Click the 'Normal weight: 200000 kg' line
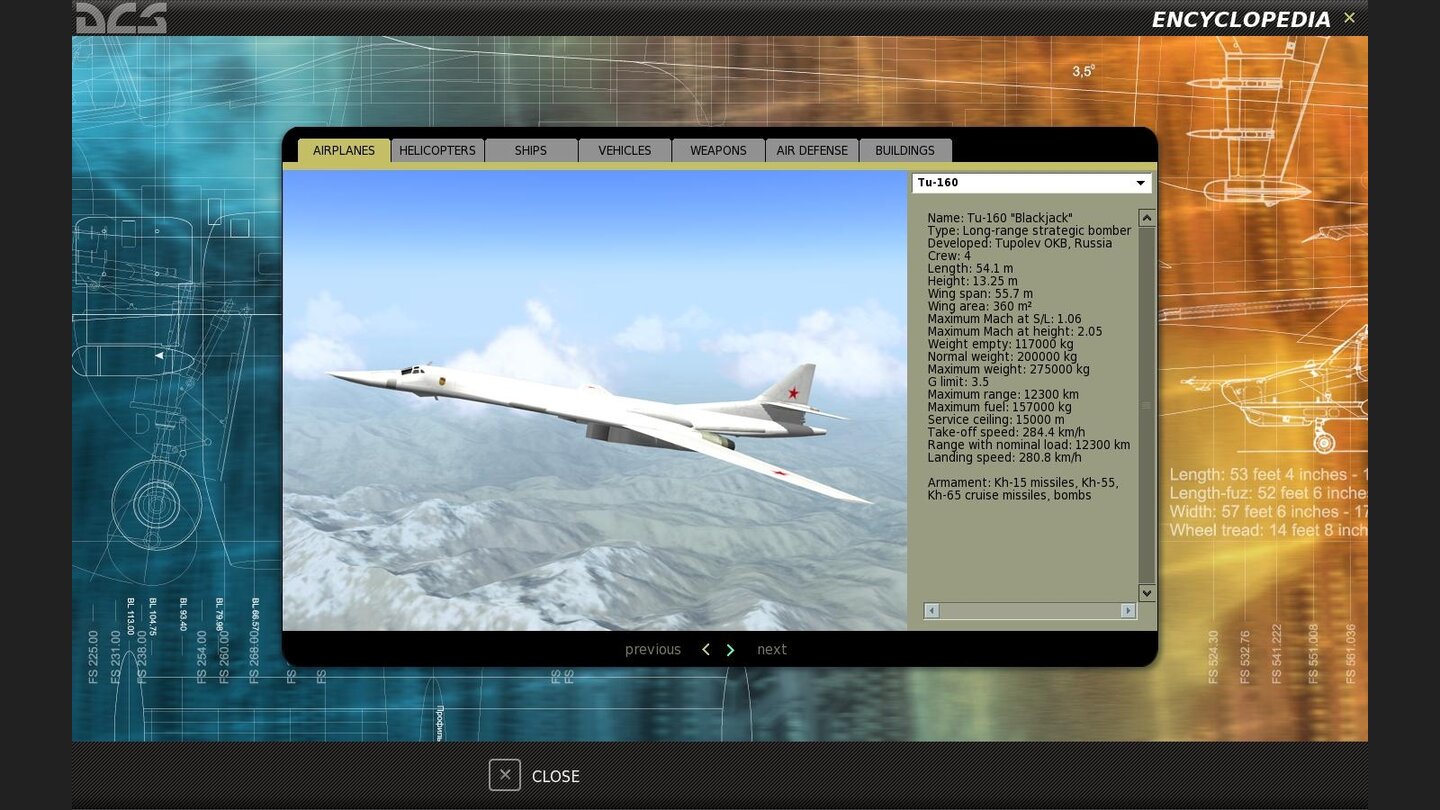Screen dimensions: 1440x810 point(1002,357)
